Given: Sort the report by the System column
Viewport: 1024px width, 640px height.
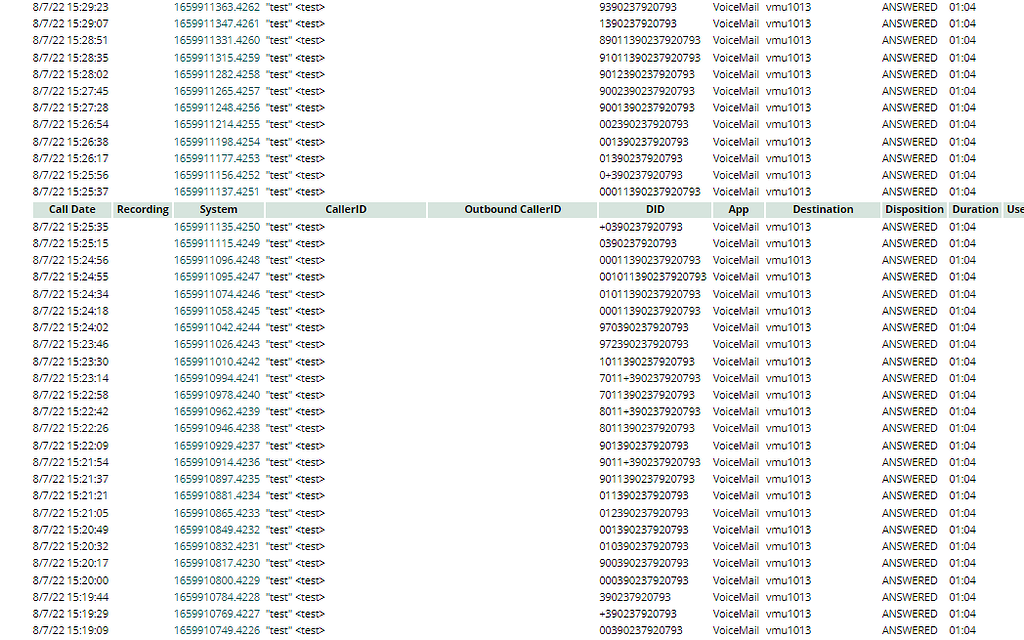Looking at the screenshot, I should pos(218,209).
